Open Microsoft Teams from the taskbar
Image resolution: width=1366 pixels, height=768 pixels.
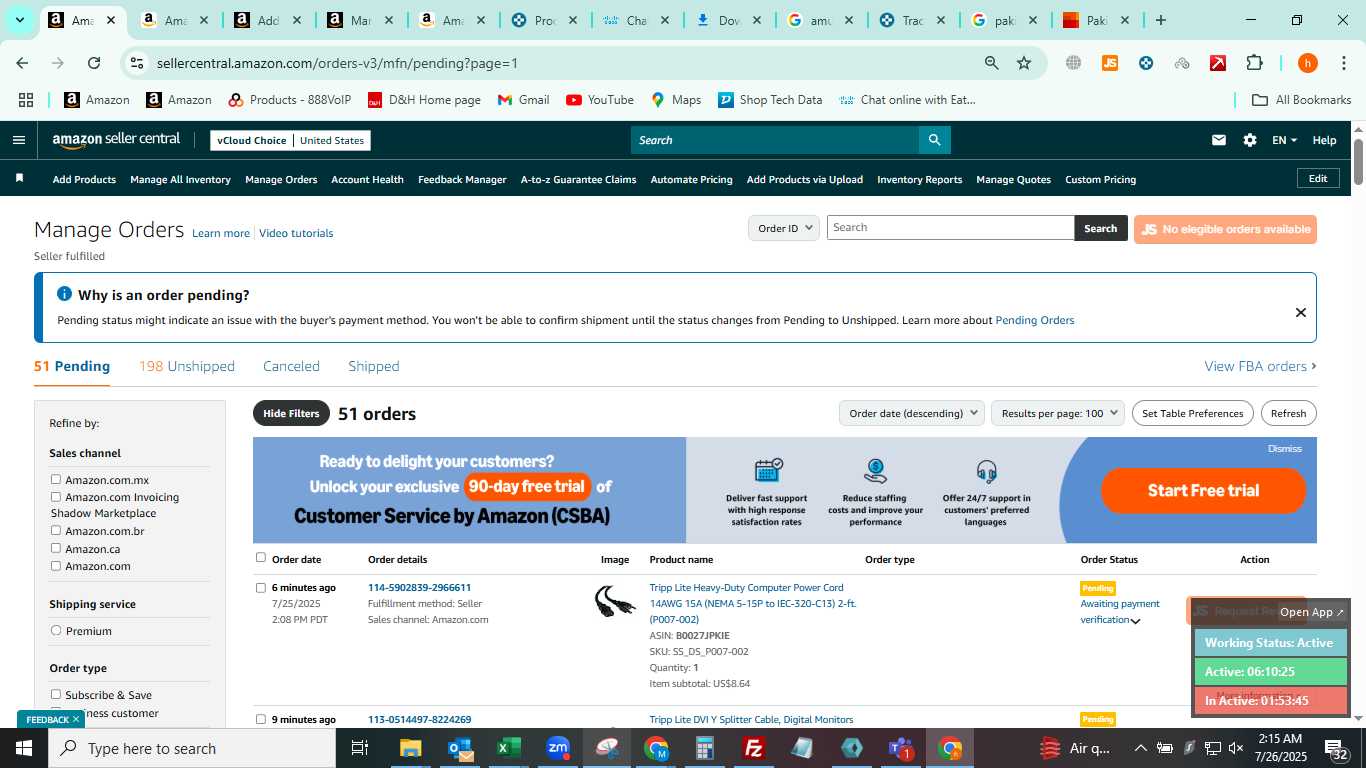(901, 748)
